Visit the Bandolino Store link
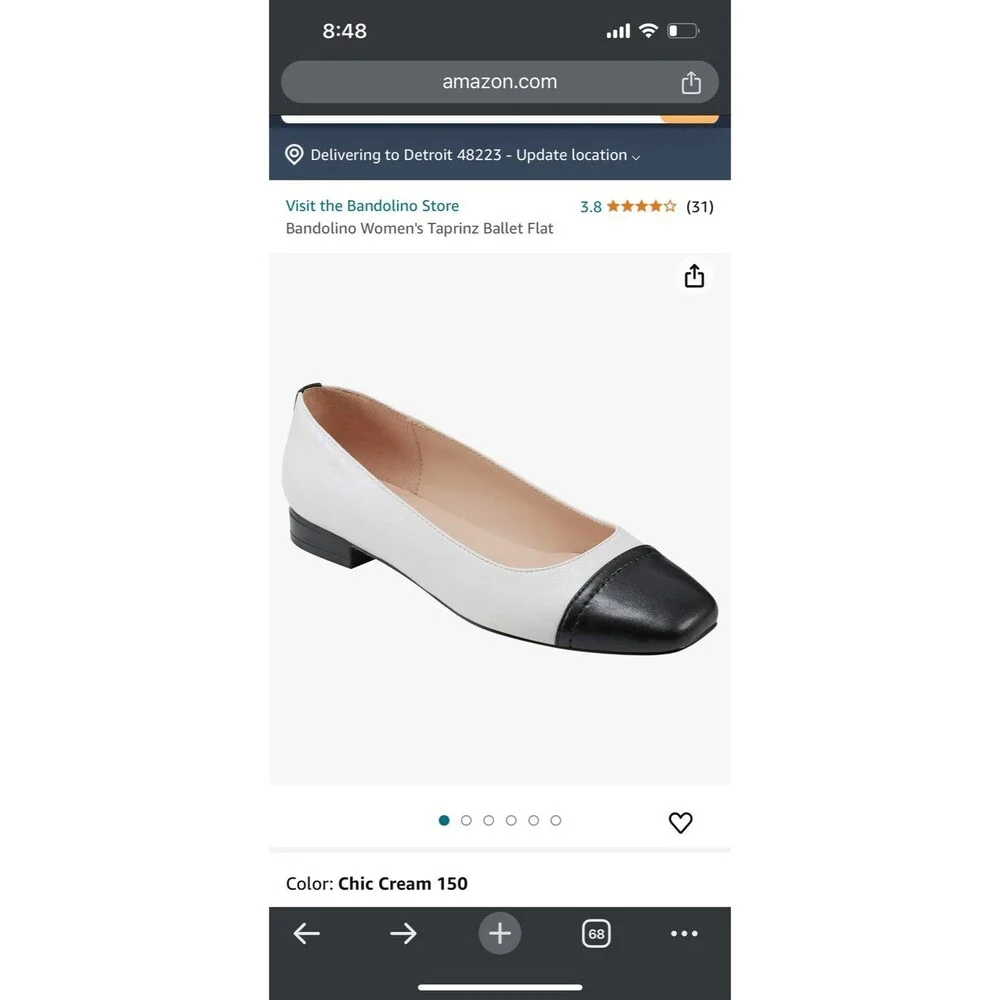Screen dimensions: 1000x1000 (x=372, y=205)
